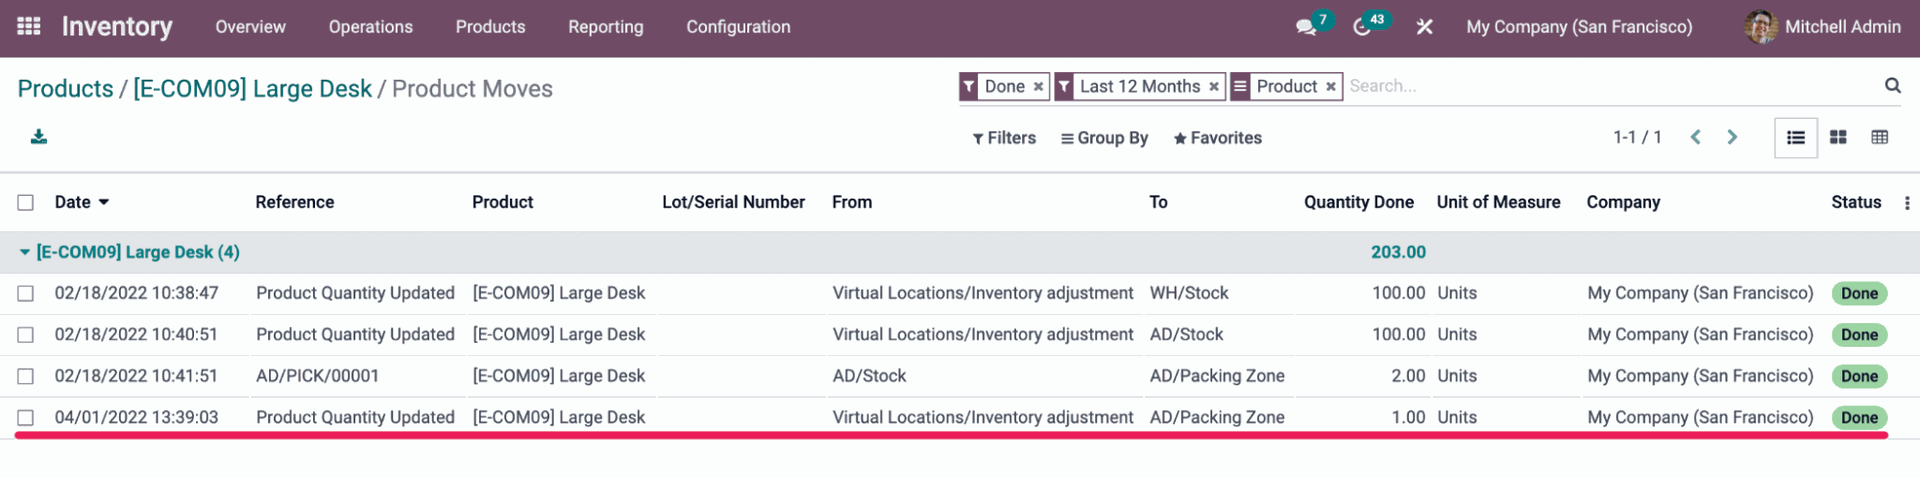
Task: Switch to kanban view icon
Action: click(1838, 138)
